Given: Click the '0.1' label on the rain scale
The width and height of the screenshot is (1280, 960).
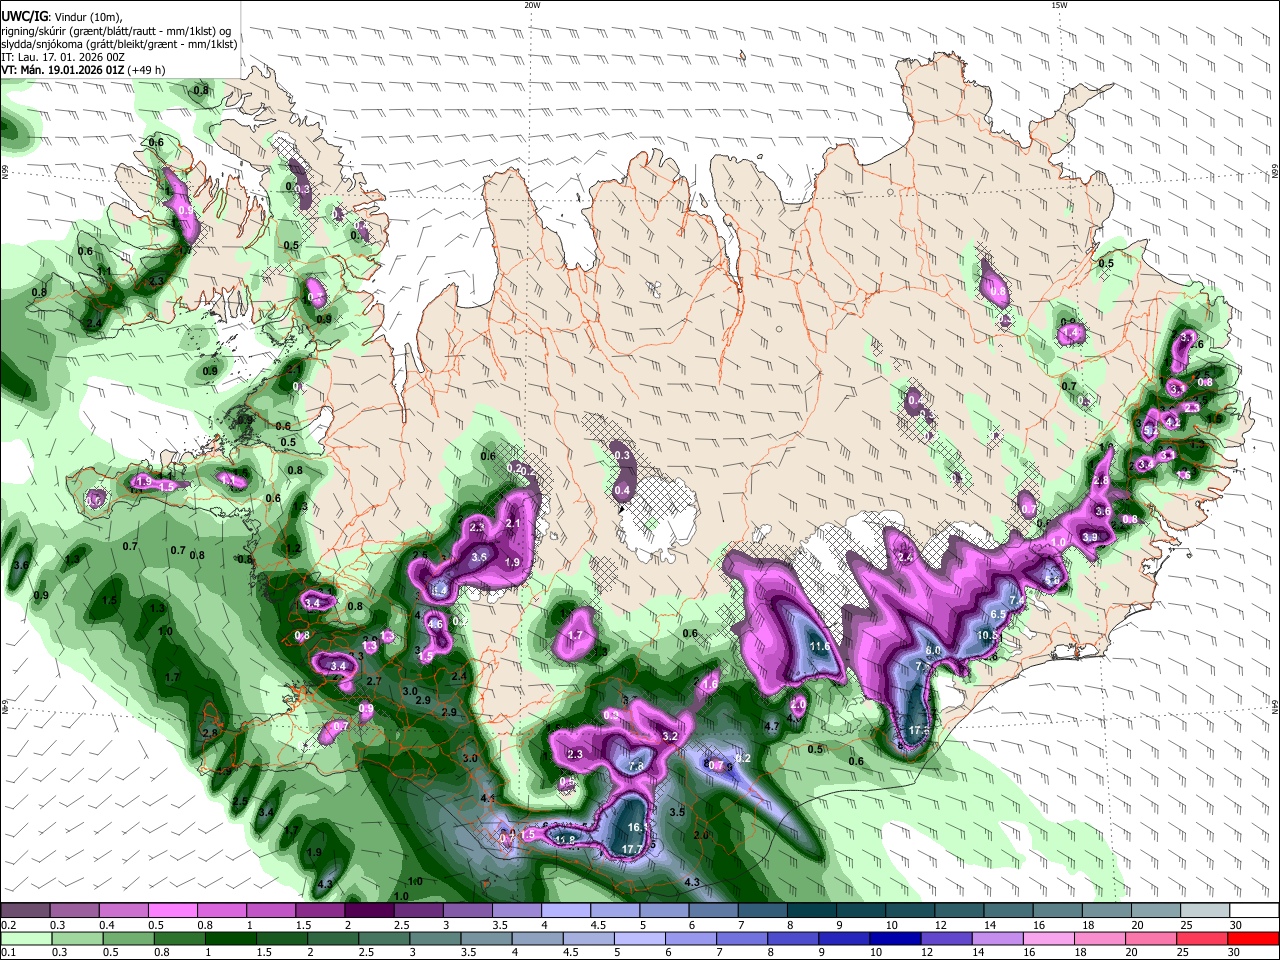Looking at the screenshot, I should pyautogui.click(x=9, y=952).
